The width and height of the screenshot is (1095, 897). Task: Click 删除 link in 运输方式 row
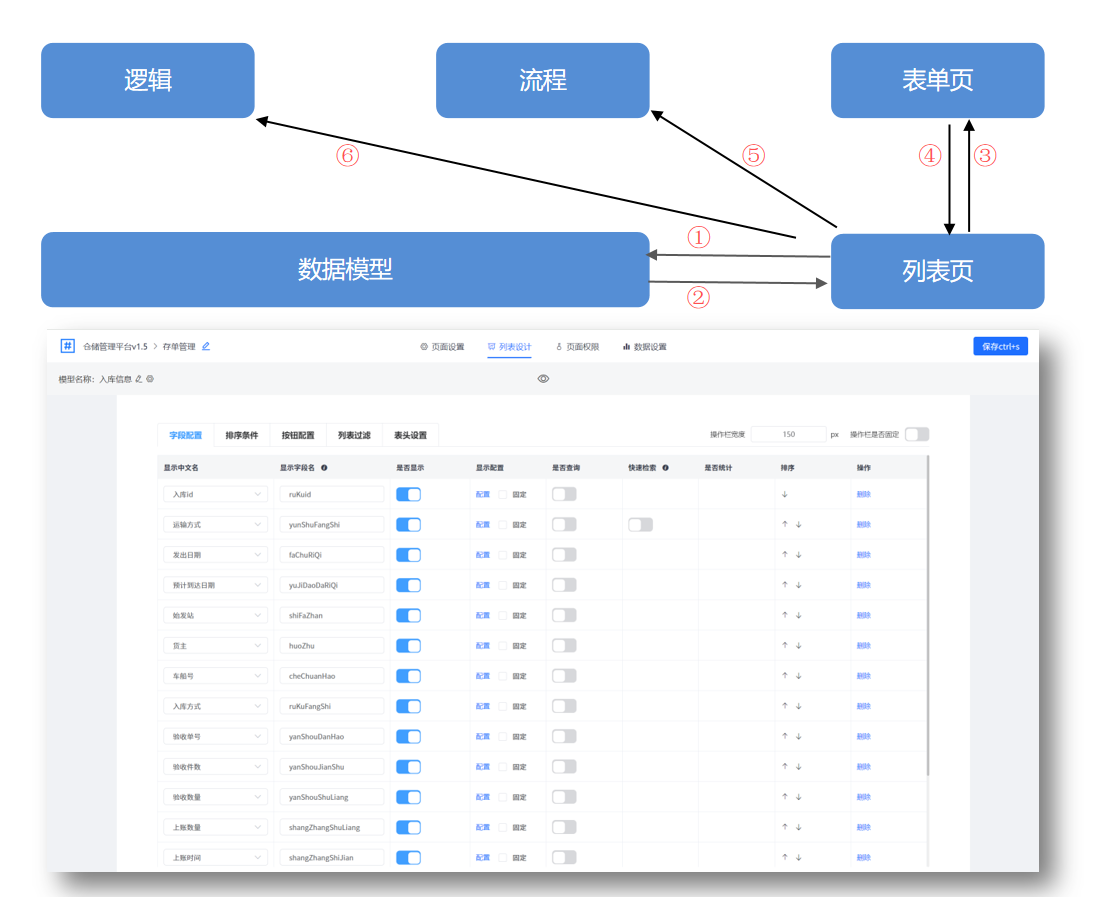(864, 524)
